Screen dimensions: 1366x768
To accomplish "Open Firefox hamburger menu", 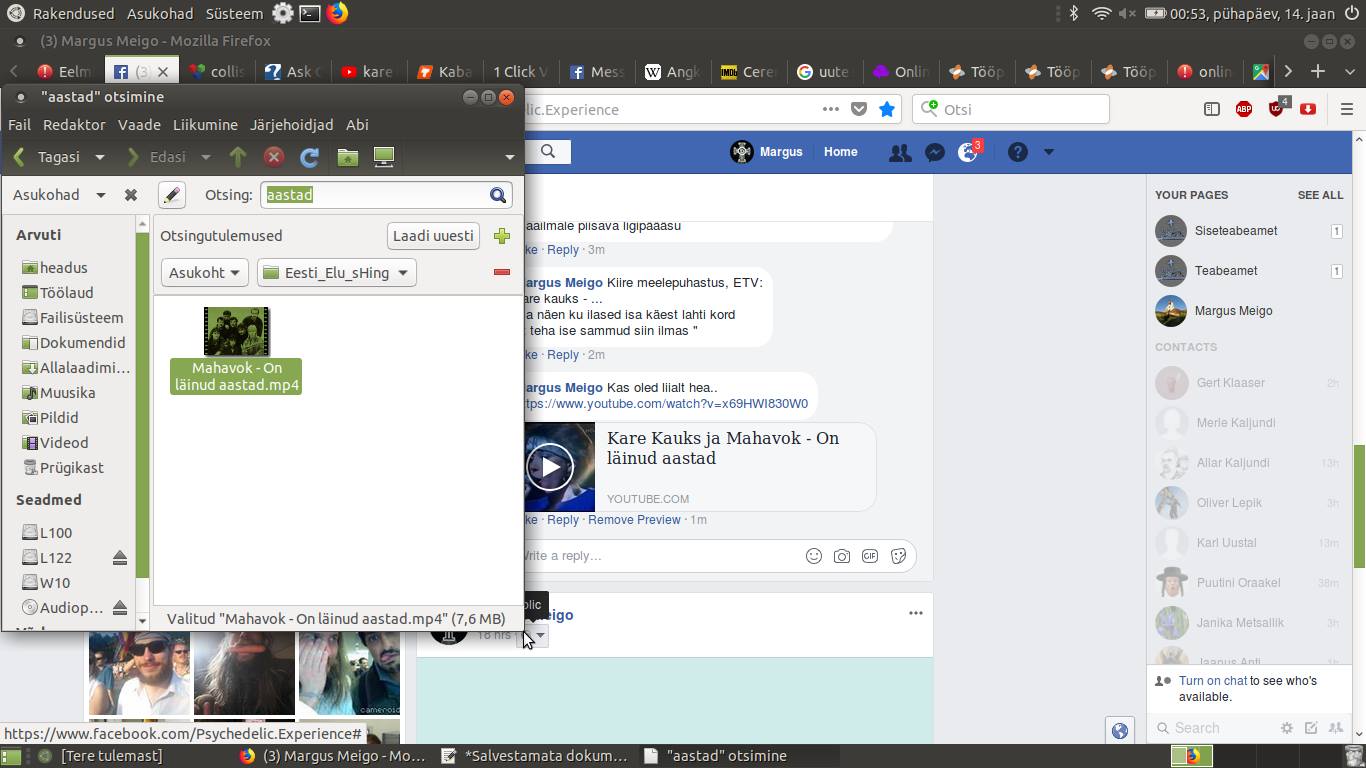I will click(x=1347, y=109).
